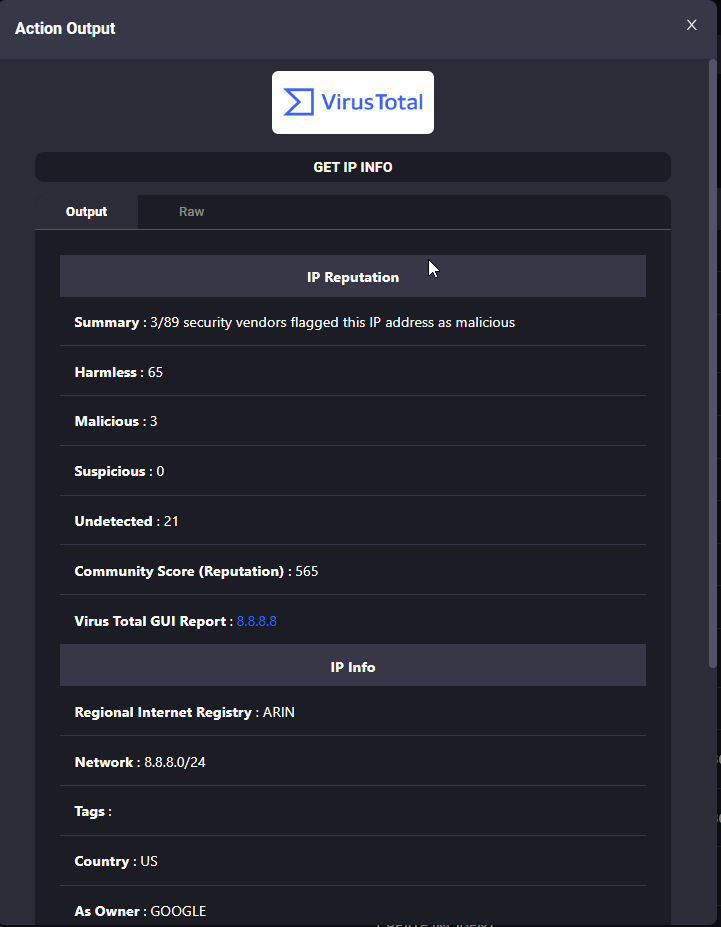721x927 pixels.
Task: Click the Country : US row
Action: click(353, 861)
